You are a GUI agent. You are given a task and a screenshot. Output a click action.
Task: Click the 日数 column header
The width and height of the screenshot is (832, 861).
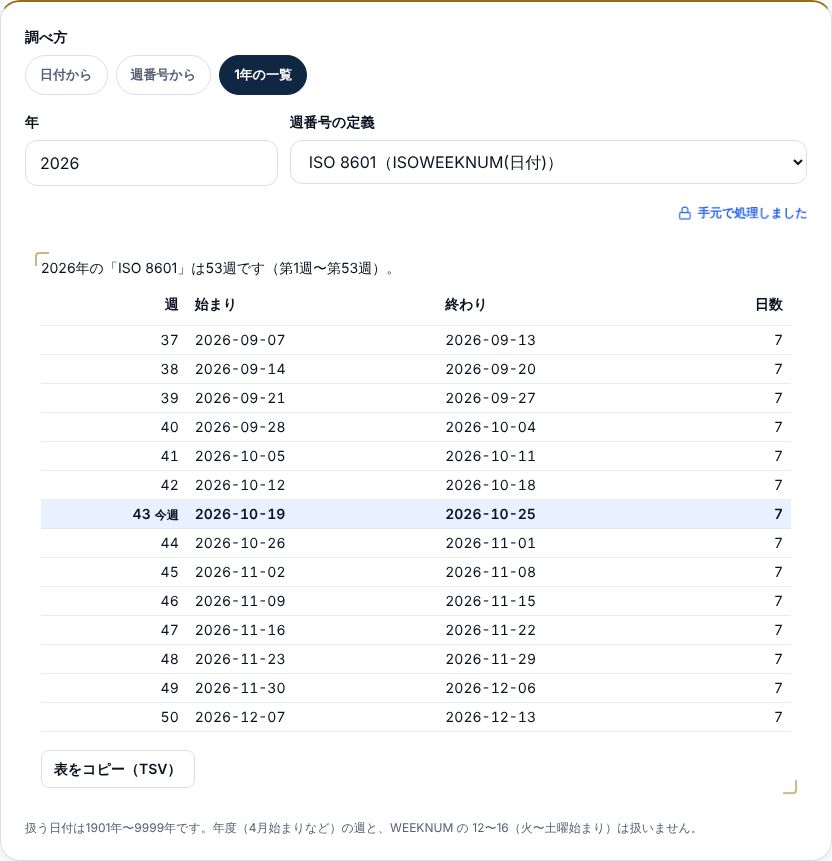769,304
